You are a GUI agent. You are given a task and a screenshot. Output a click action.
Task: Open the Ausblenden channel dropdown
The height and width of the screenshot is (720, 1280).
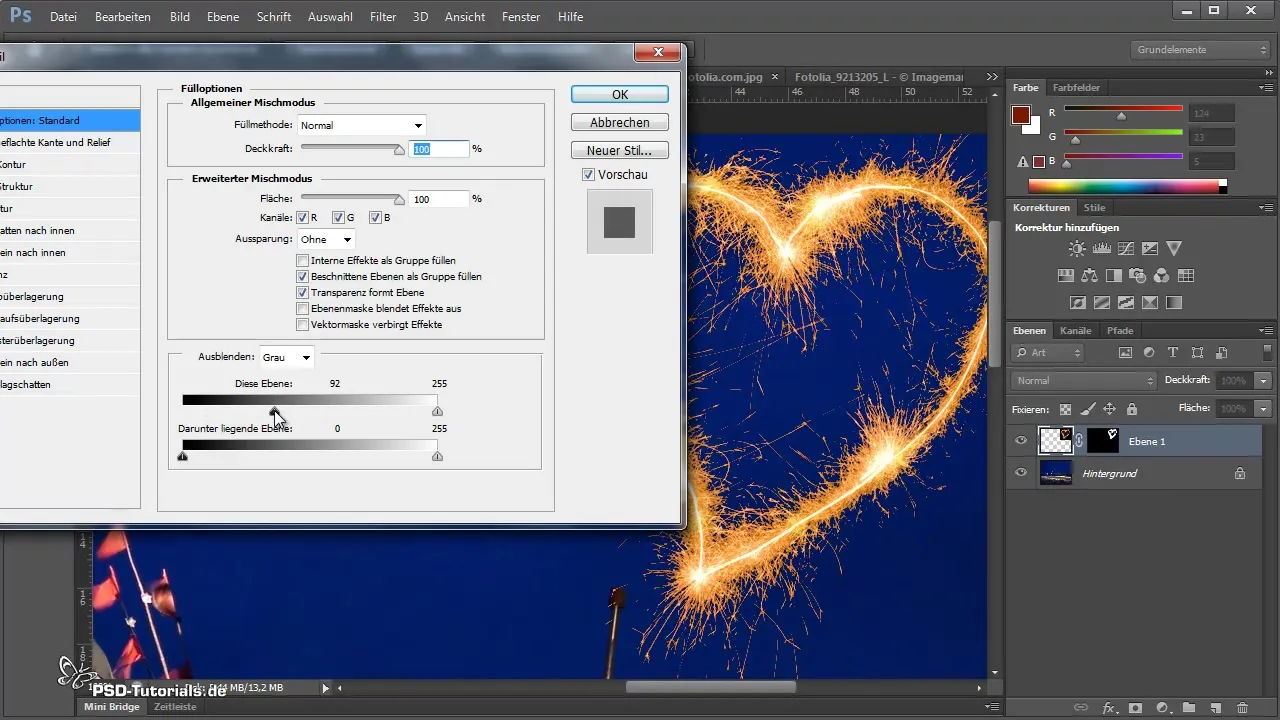(286, 357)
